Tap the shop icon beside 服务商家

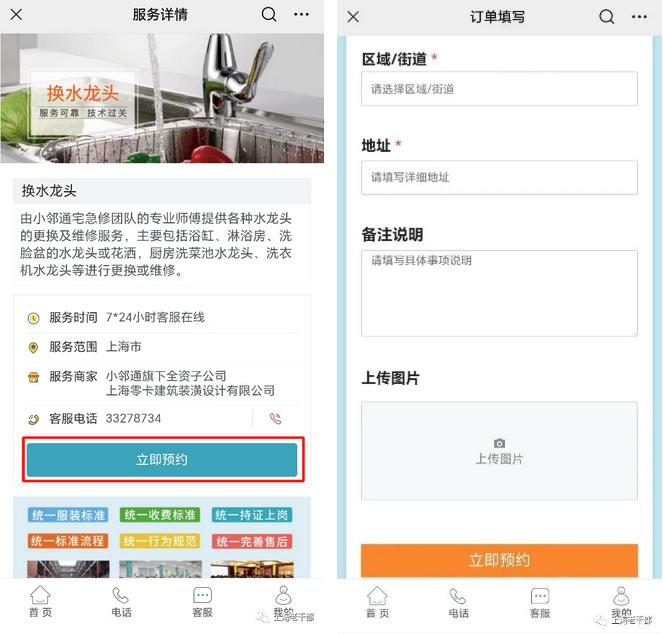[33, 377]
